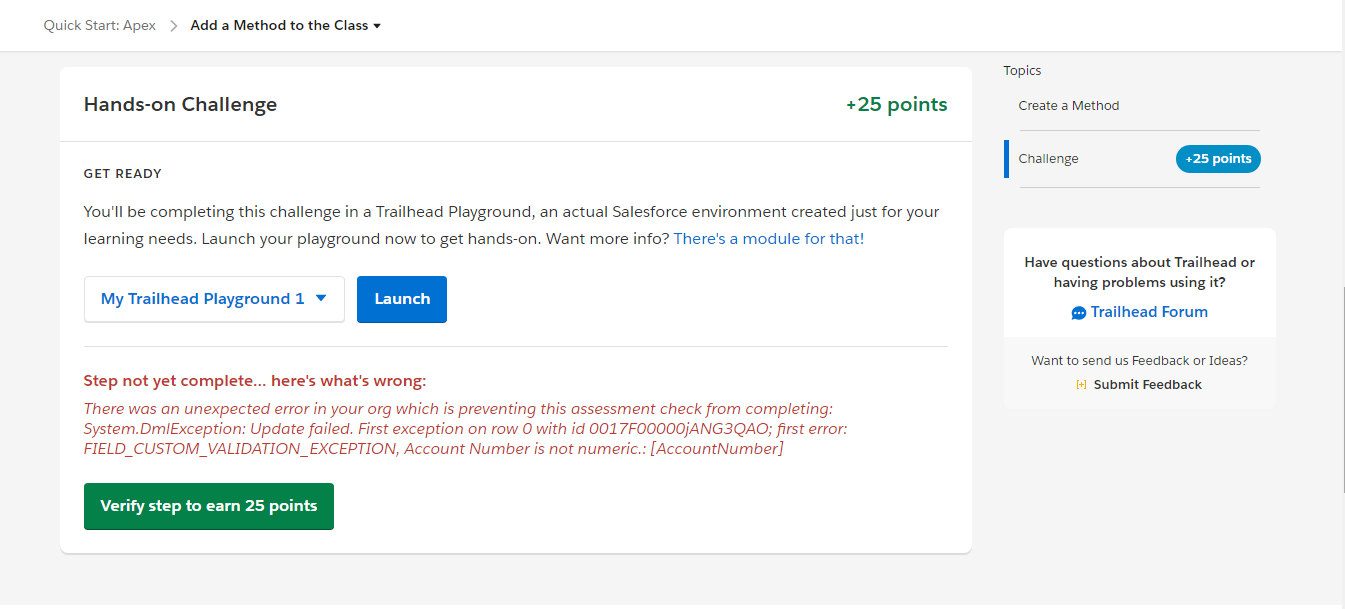Open the Trailhead Forum link text

[x=1149, y=312]
